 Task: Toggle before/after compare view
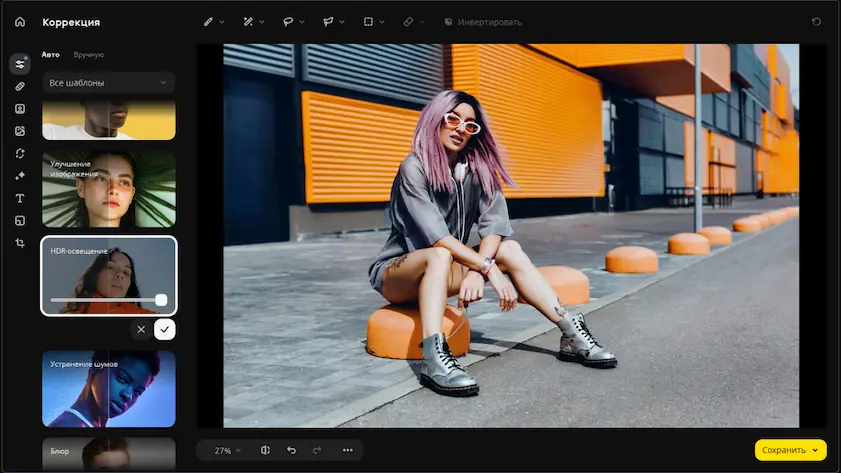(265, 450)
